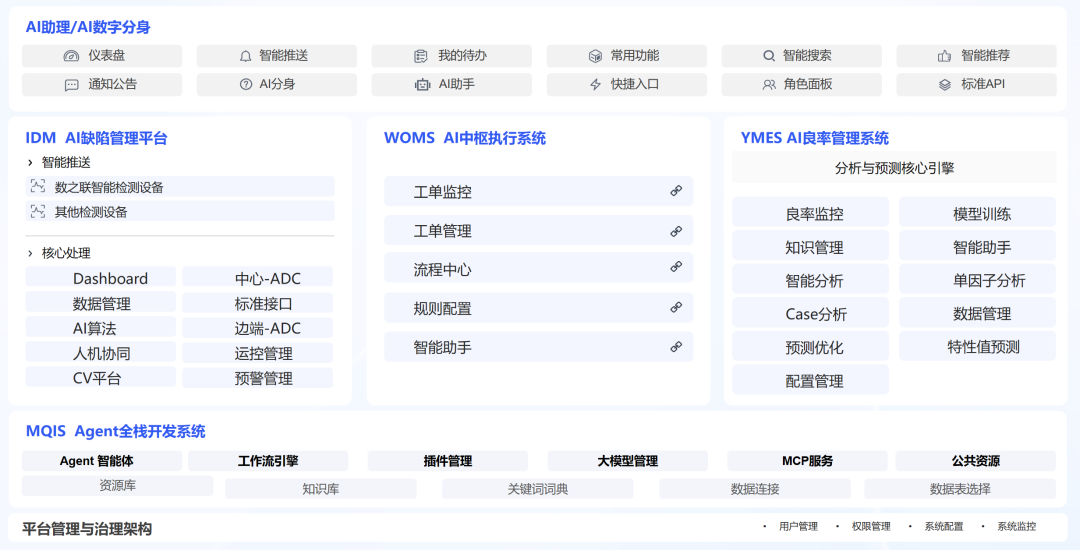
Task: Collapse the 核心处理 section chevron
Action: (x=30, y=253)
